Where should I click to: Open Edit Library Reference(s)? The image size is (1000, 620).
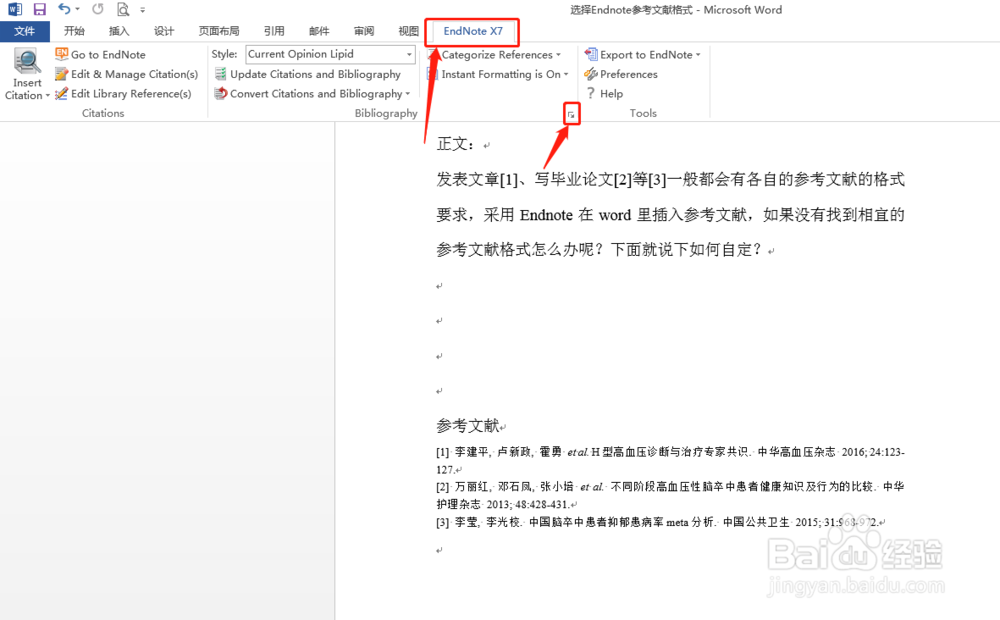coord(131,94)
